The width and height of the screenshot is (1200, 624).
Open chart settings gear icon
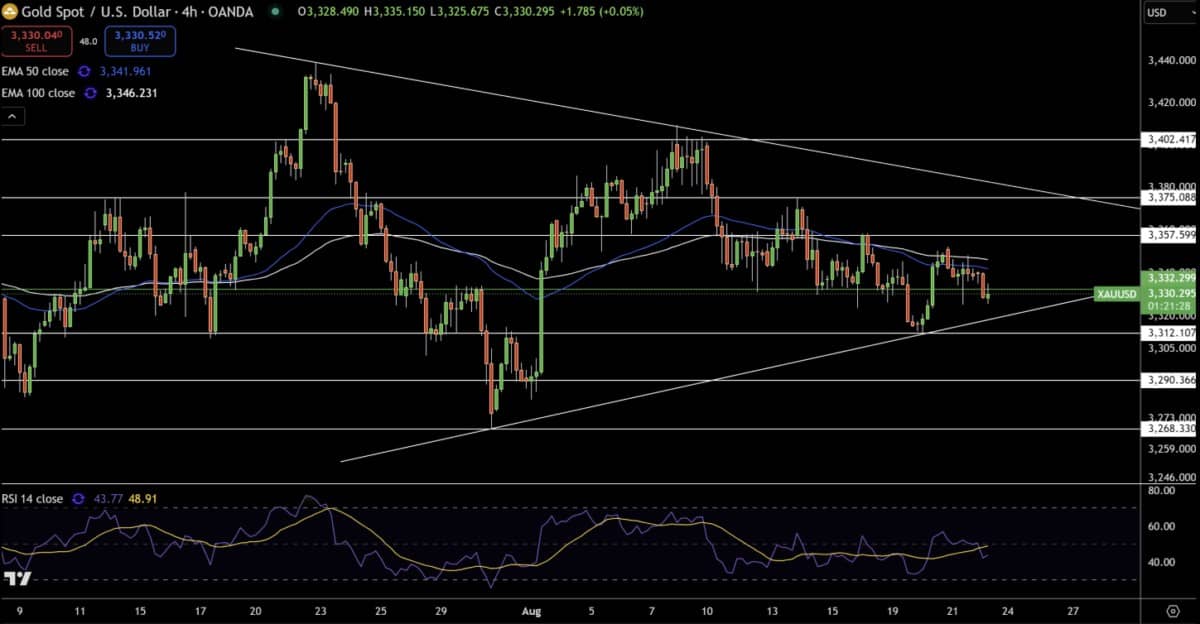pos(1172,609)
